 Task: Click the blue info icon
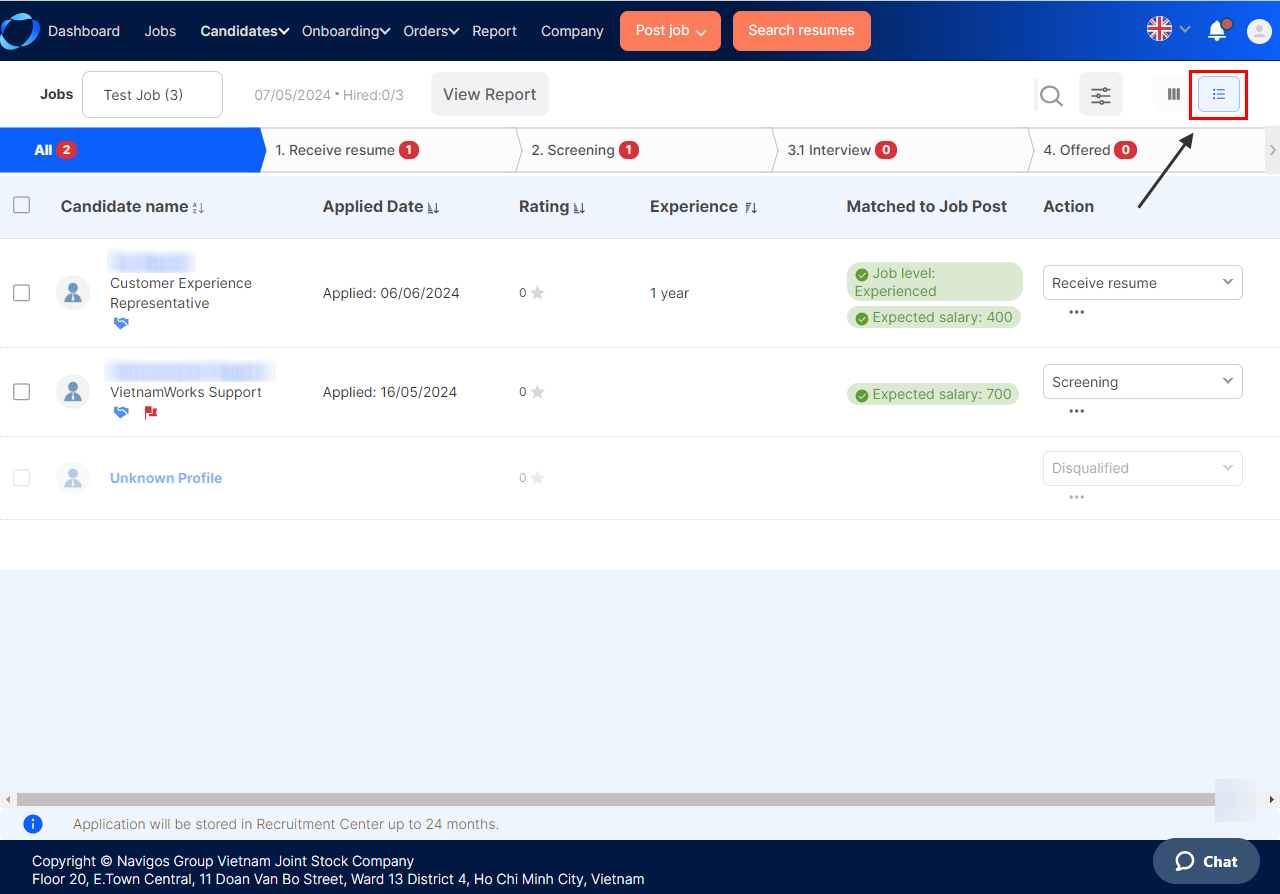click(x=33, y=824)
